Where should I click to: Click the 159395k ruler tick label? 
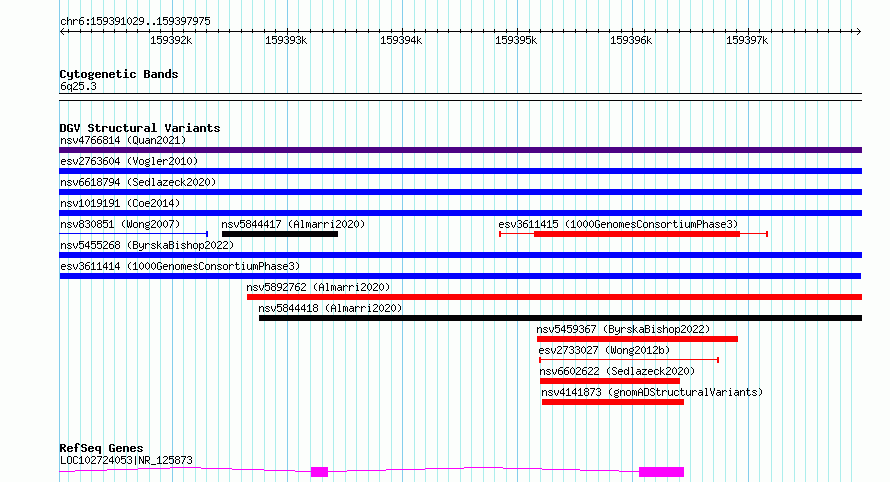(516, 40)
